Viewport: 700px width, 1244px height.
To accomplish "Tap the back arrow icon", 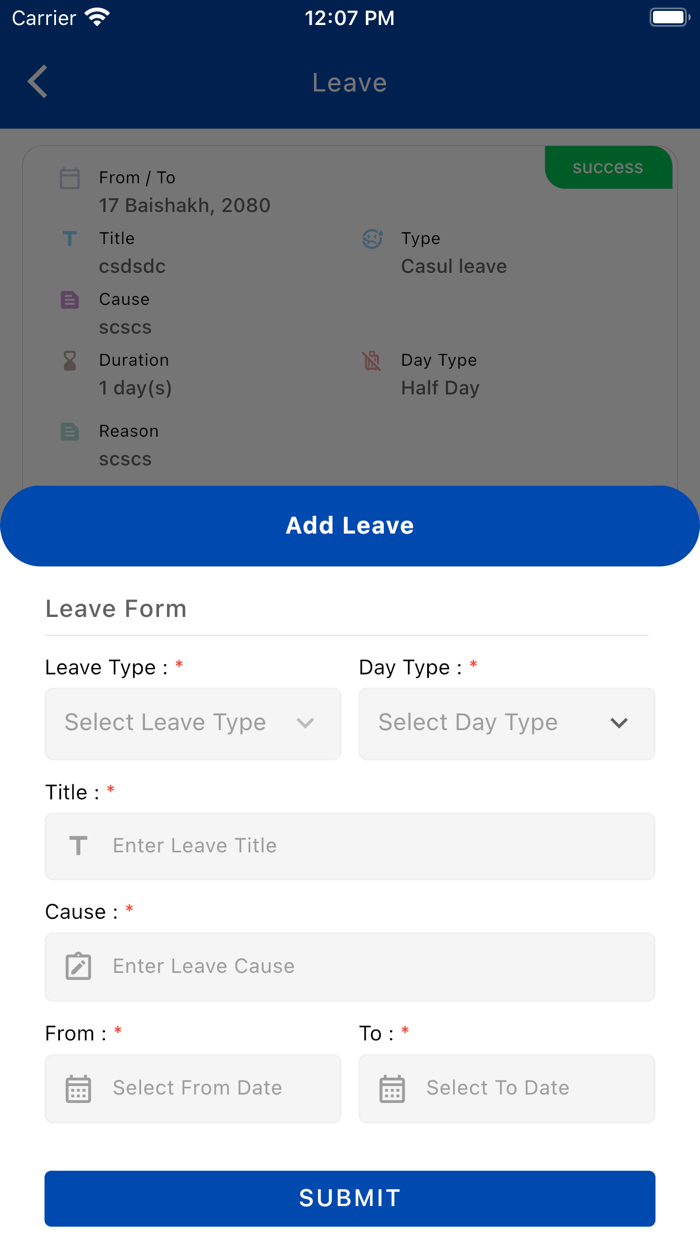I will coord(38,82).
